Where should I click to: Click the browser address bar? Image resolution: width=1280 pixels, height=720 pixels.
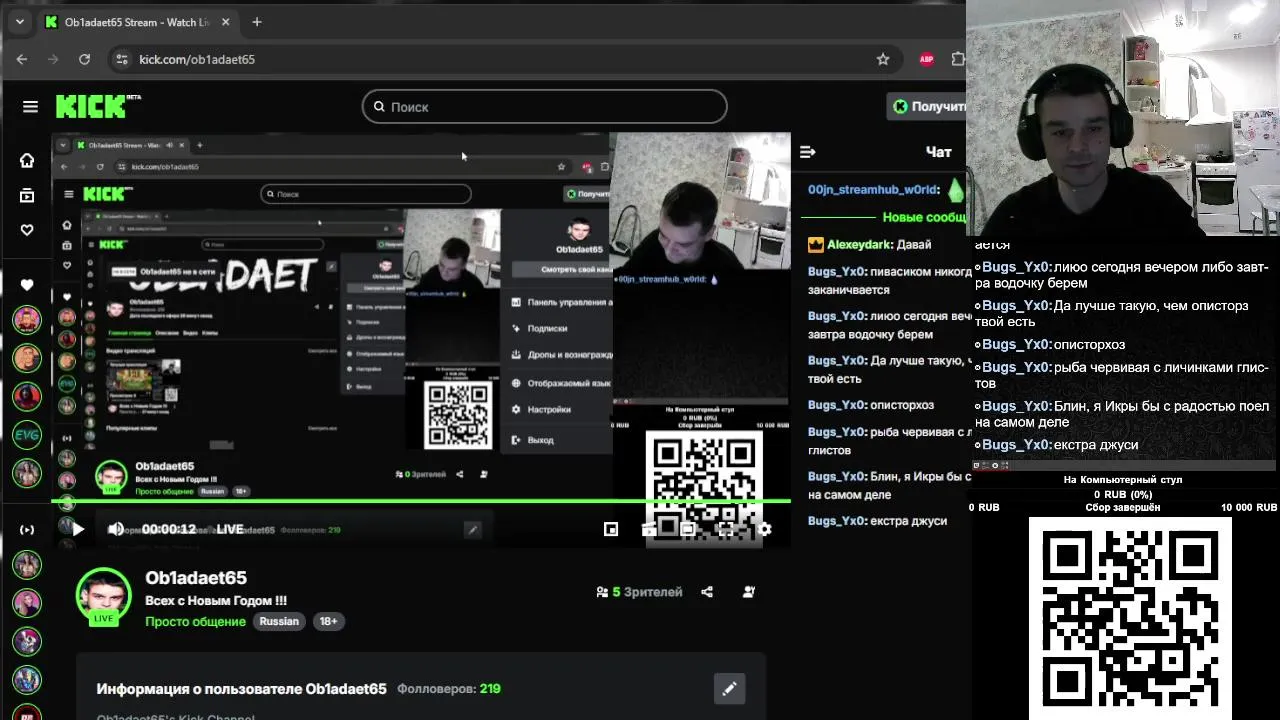pos(505,59)
